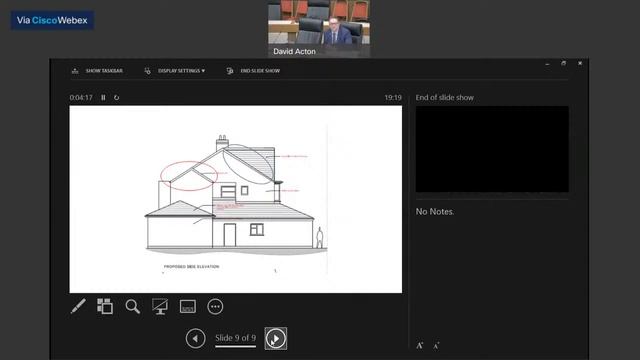The height and width of the screenshot is (360, 640).
Task: Open the see all slides grid
Action: 105,306
